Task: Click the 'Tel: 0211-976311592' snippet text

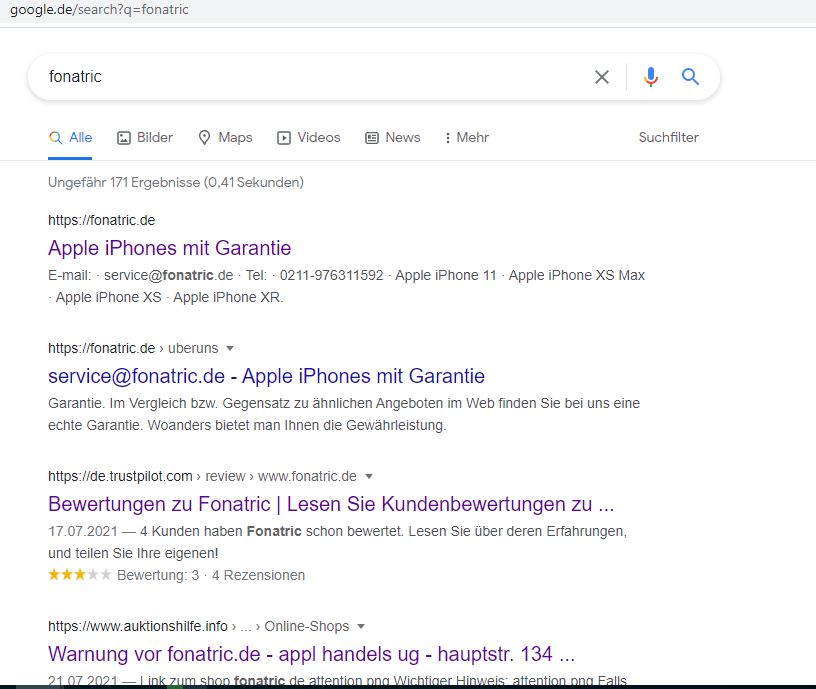Action: [x=314, y=275]
